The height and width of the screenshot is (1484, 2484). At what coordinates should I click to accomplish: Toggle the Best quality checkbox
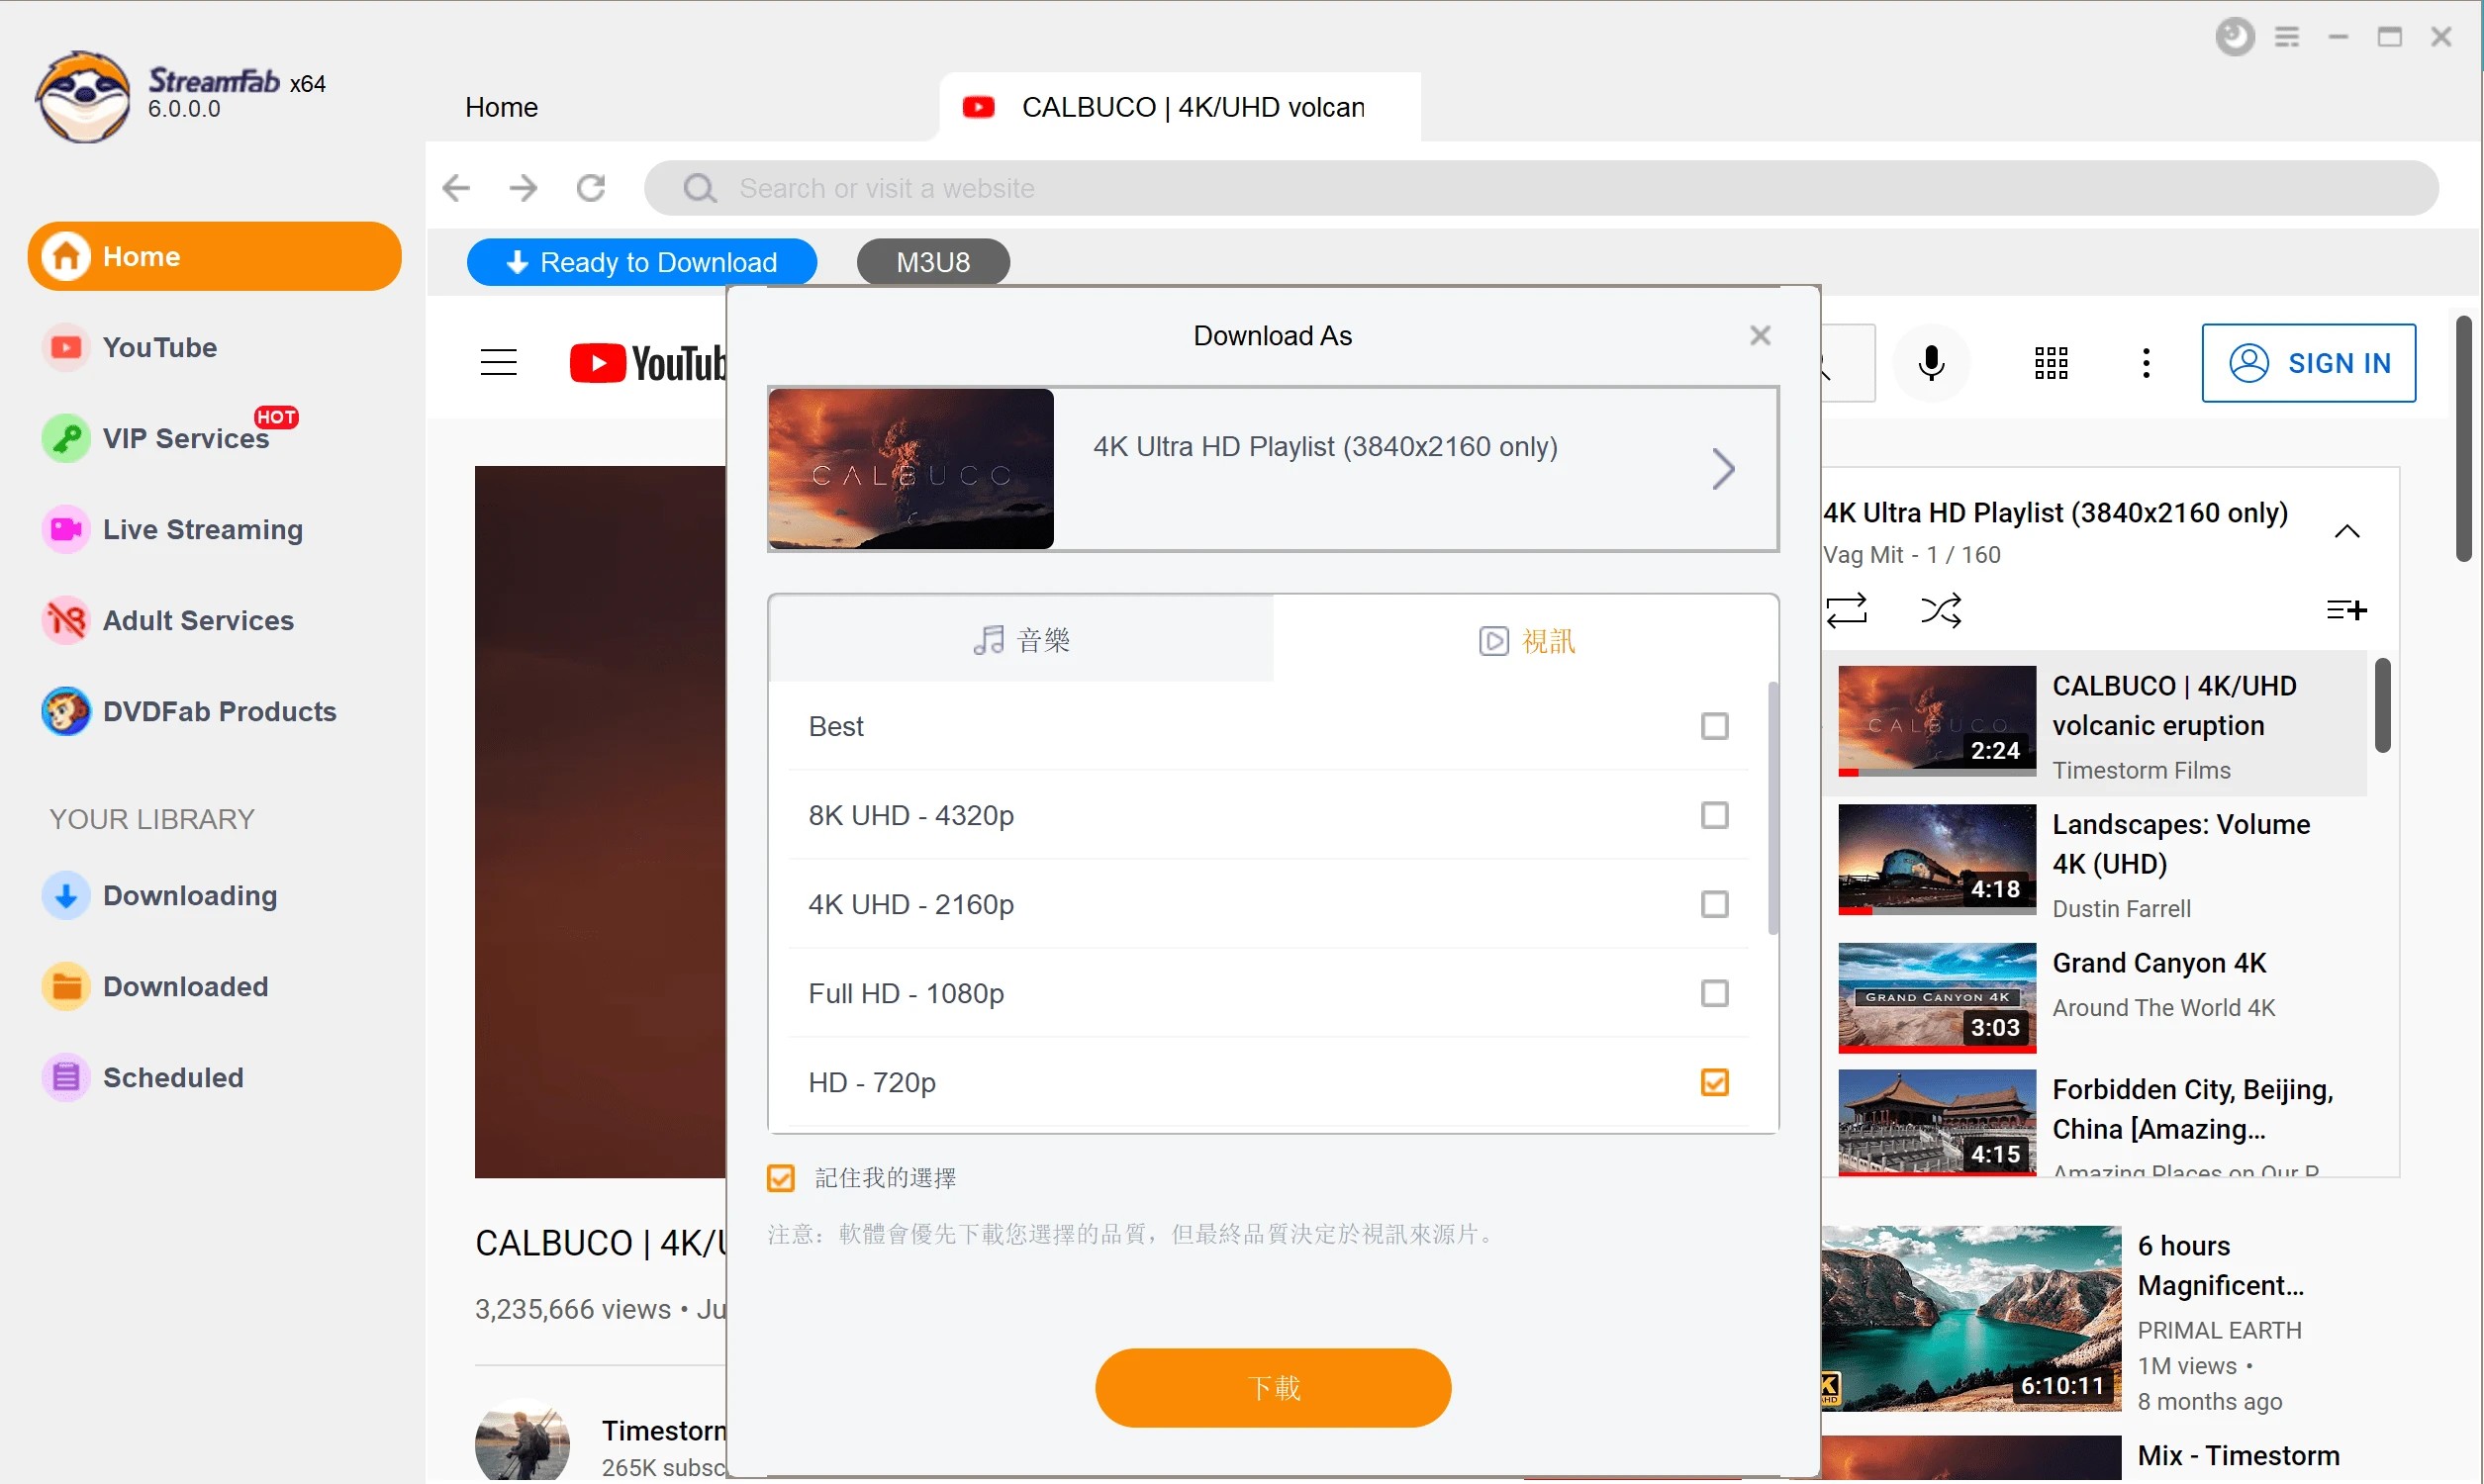click(x=1714, y=726)
